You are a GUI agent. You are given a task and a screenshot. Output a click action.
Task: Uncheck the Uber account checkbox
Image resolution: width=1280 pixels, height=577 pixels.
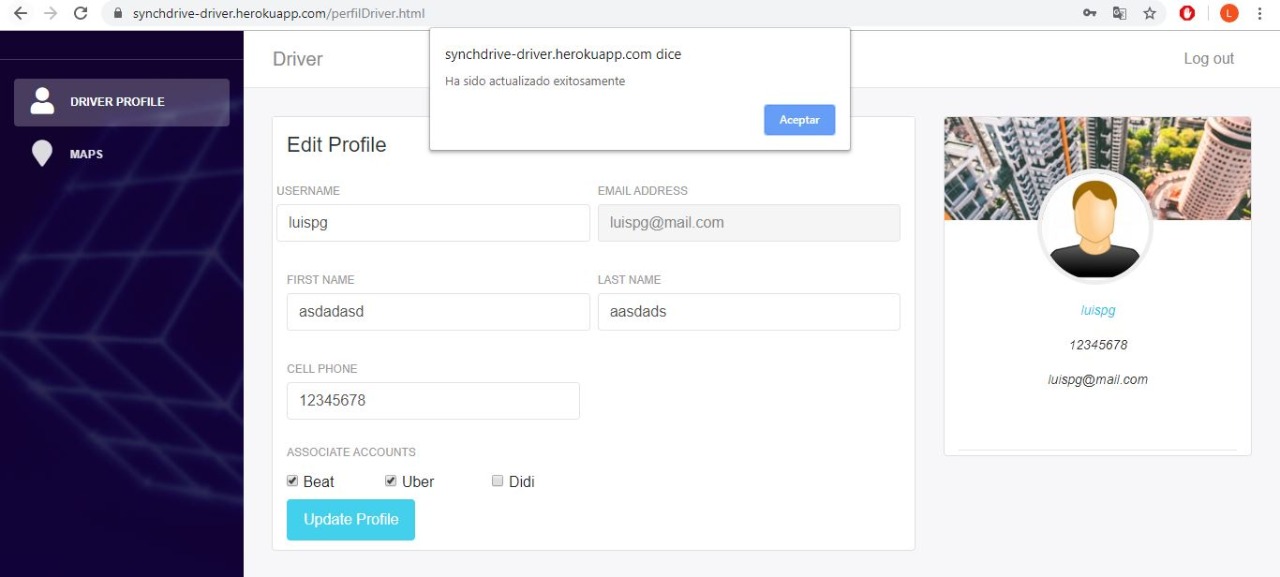[x=392, y=481]
